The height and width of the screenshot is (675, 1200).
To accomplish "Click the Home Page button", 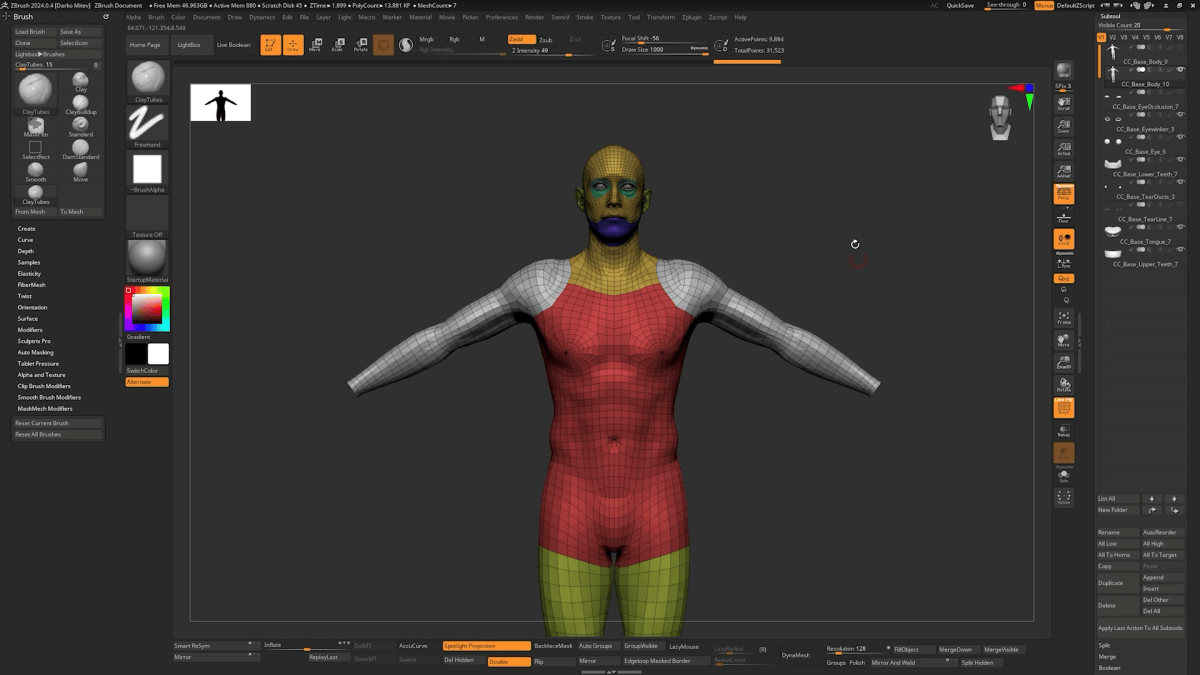I will [145, 45].
